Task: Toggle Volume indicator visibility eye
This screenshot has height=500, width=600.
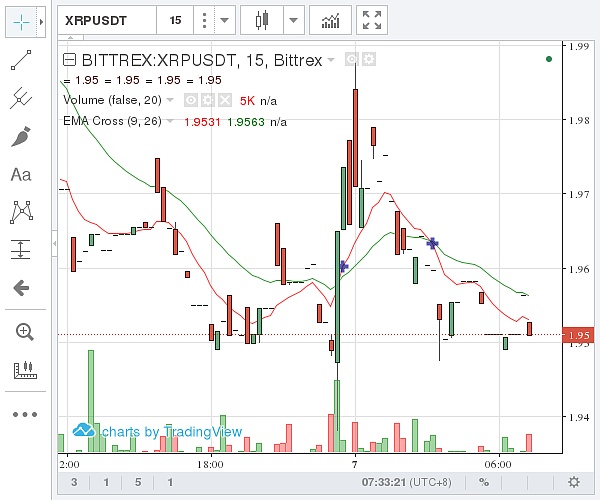Action: 191,100
